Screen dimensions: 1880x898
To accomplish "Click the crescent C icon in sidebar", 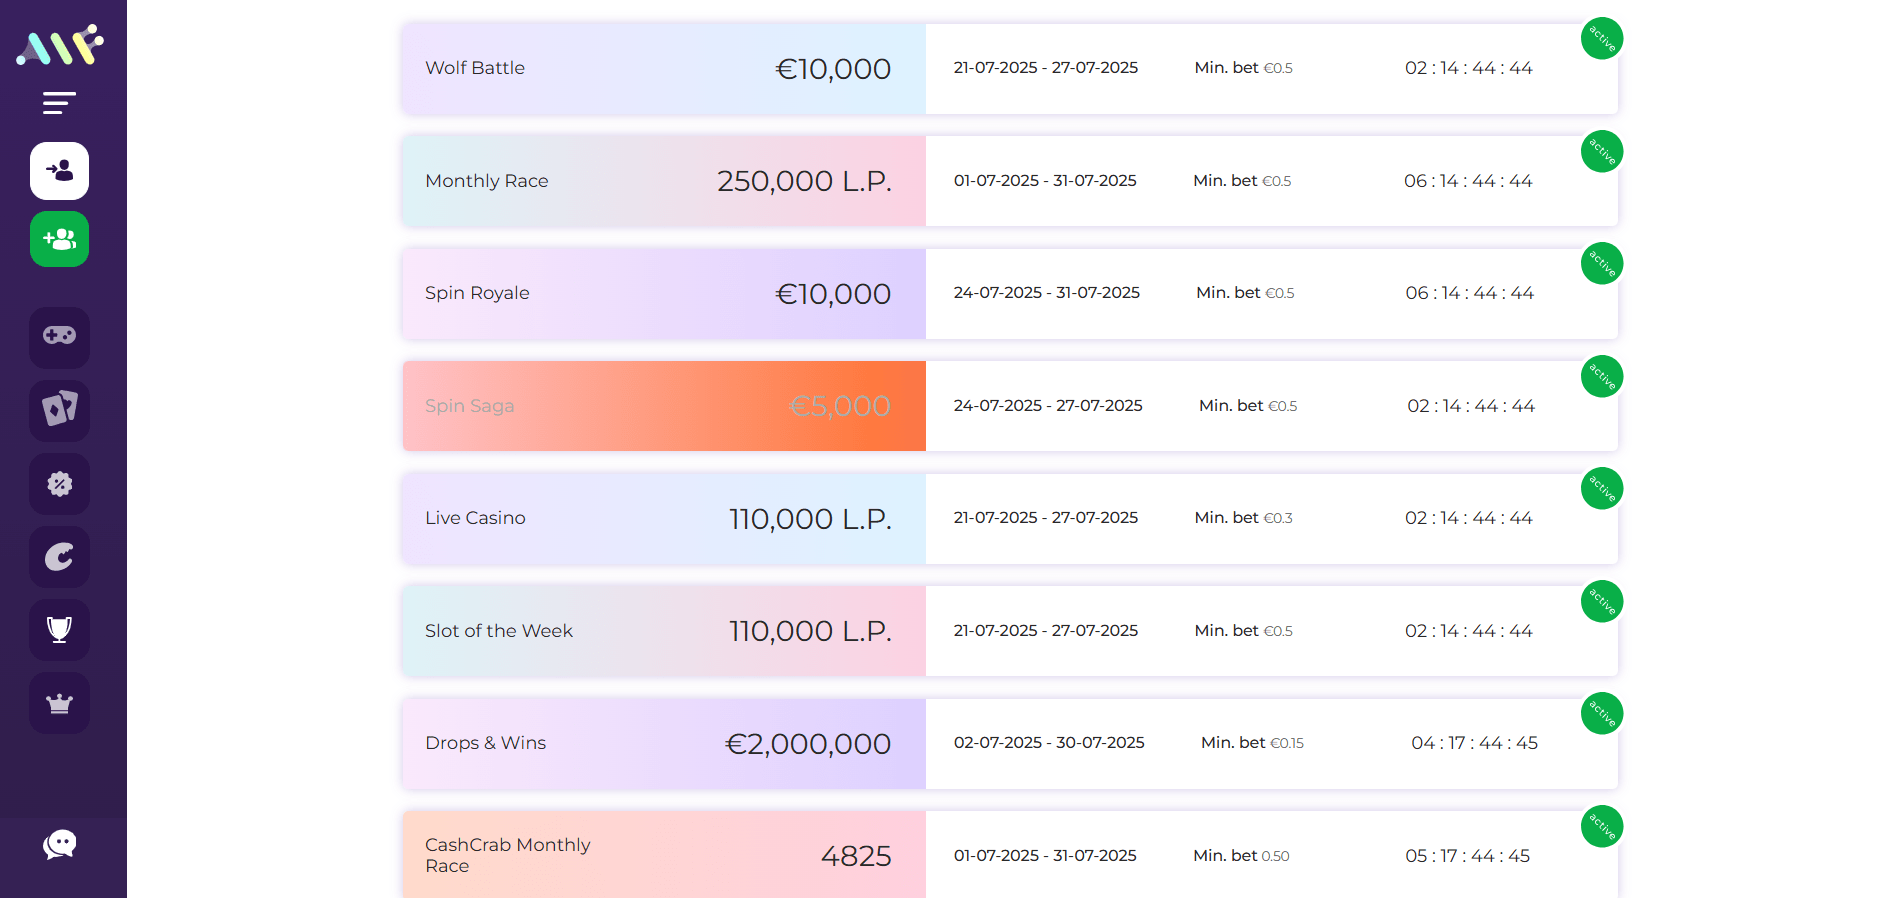I will pyautogui.click(x=59, y=557).
